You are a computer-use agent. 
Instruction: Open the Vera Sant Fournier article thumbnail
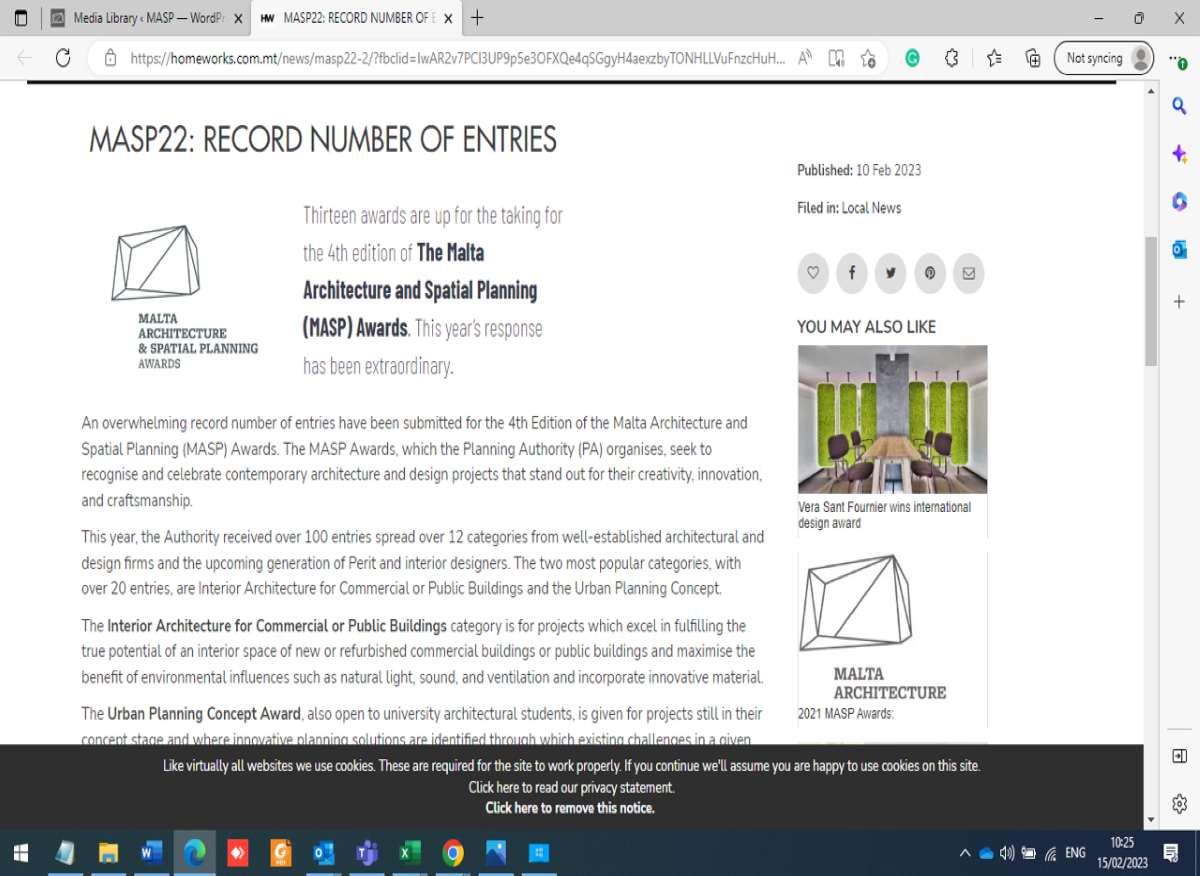click(892, 419)
